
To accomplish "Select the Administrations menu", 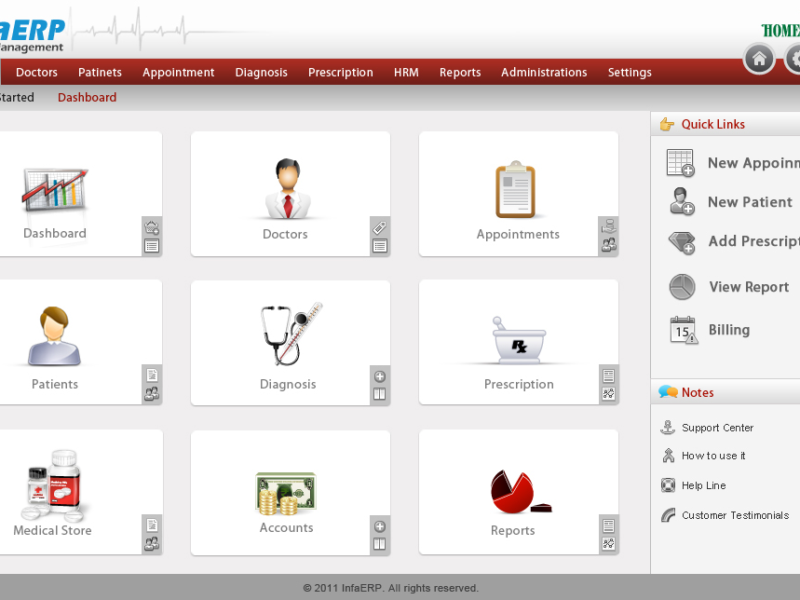I will point(544,72).
